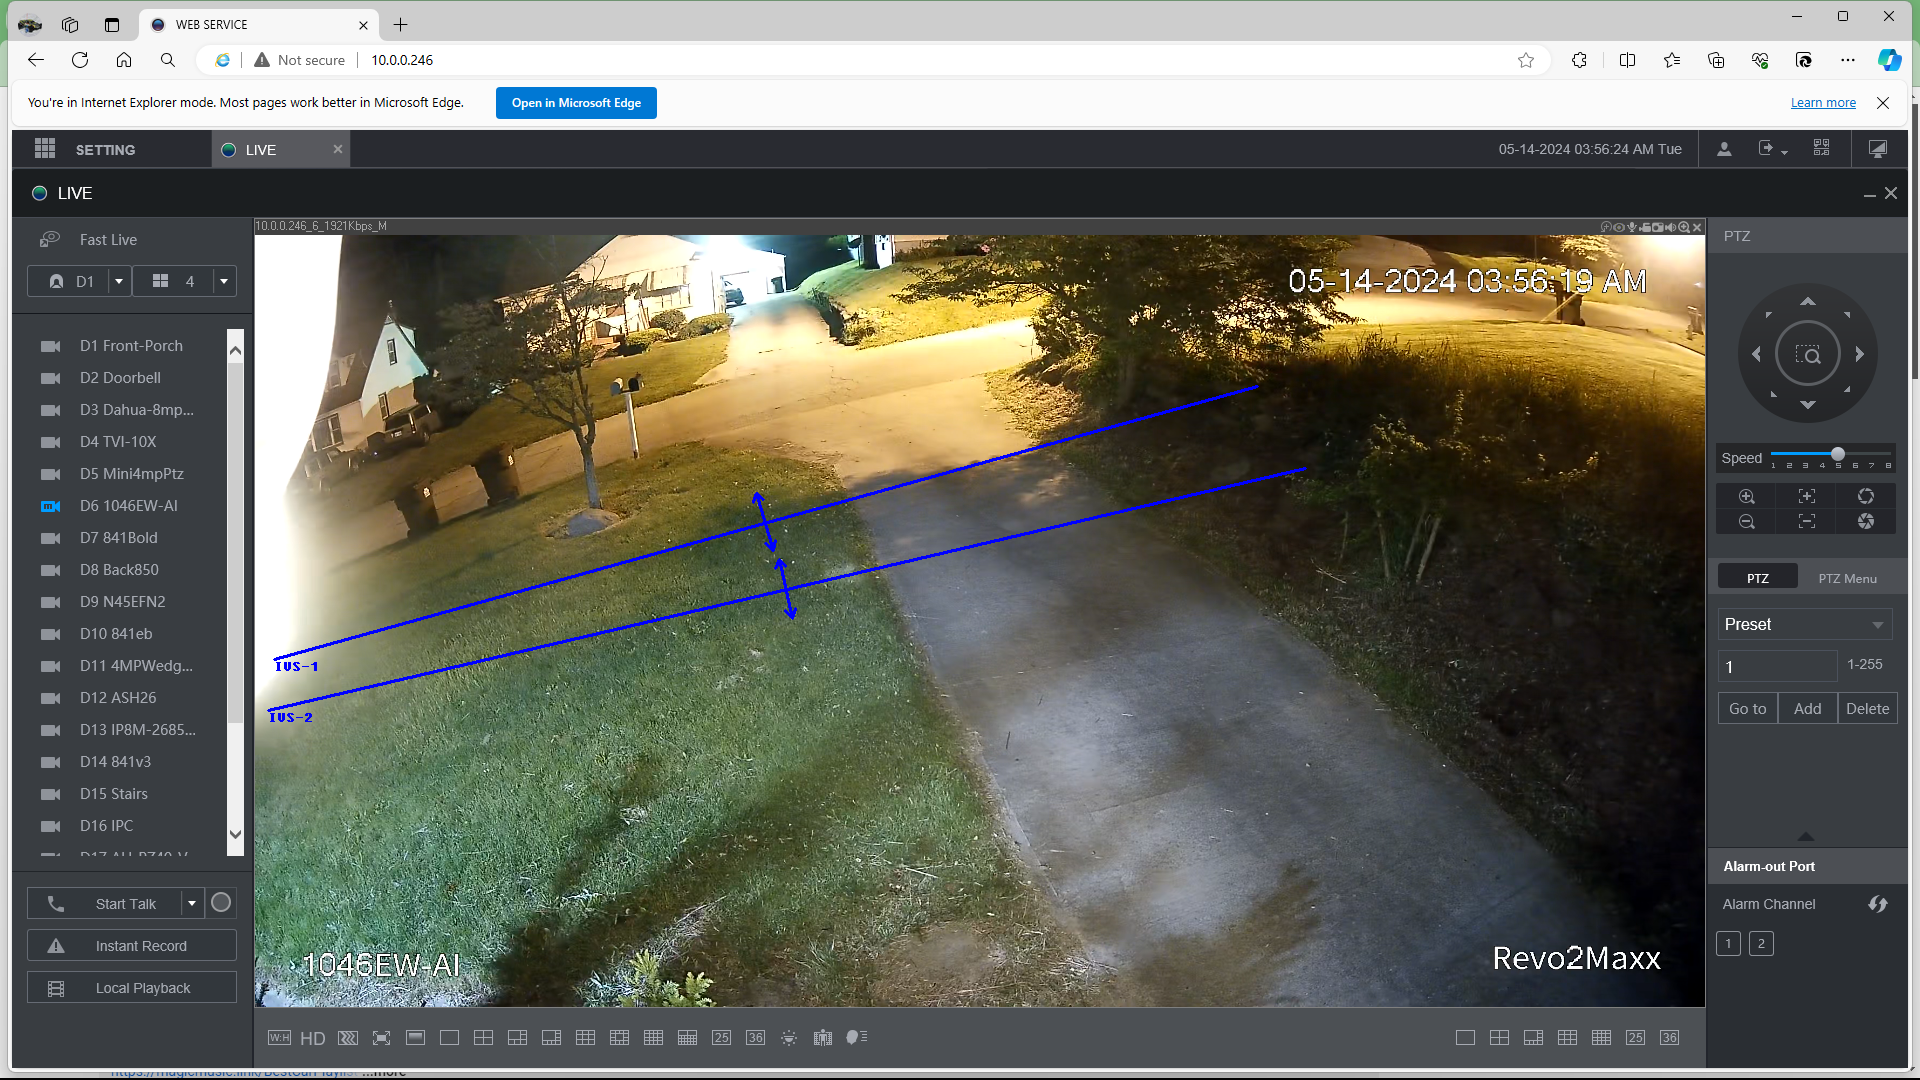Open Local Playback

pos(132,988)
